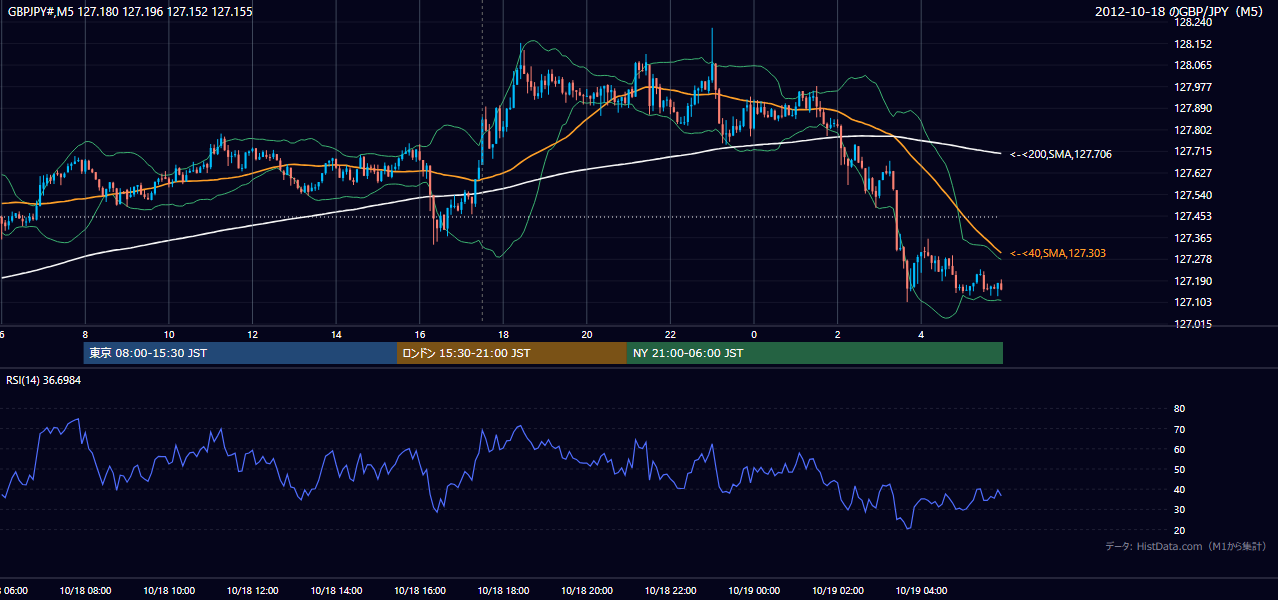
Task: Click hour label 10 on the price chart axis
Action: (x=169, y=334)
